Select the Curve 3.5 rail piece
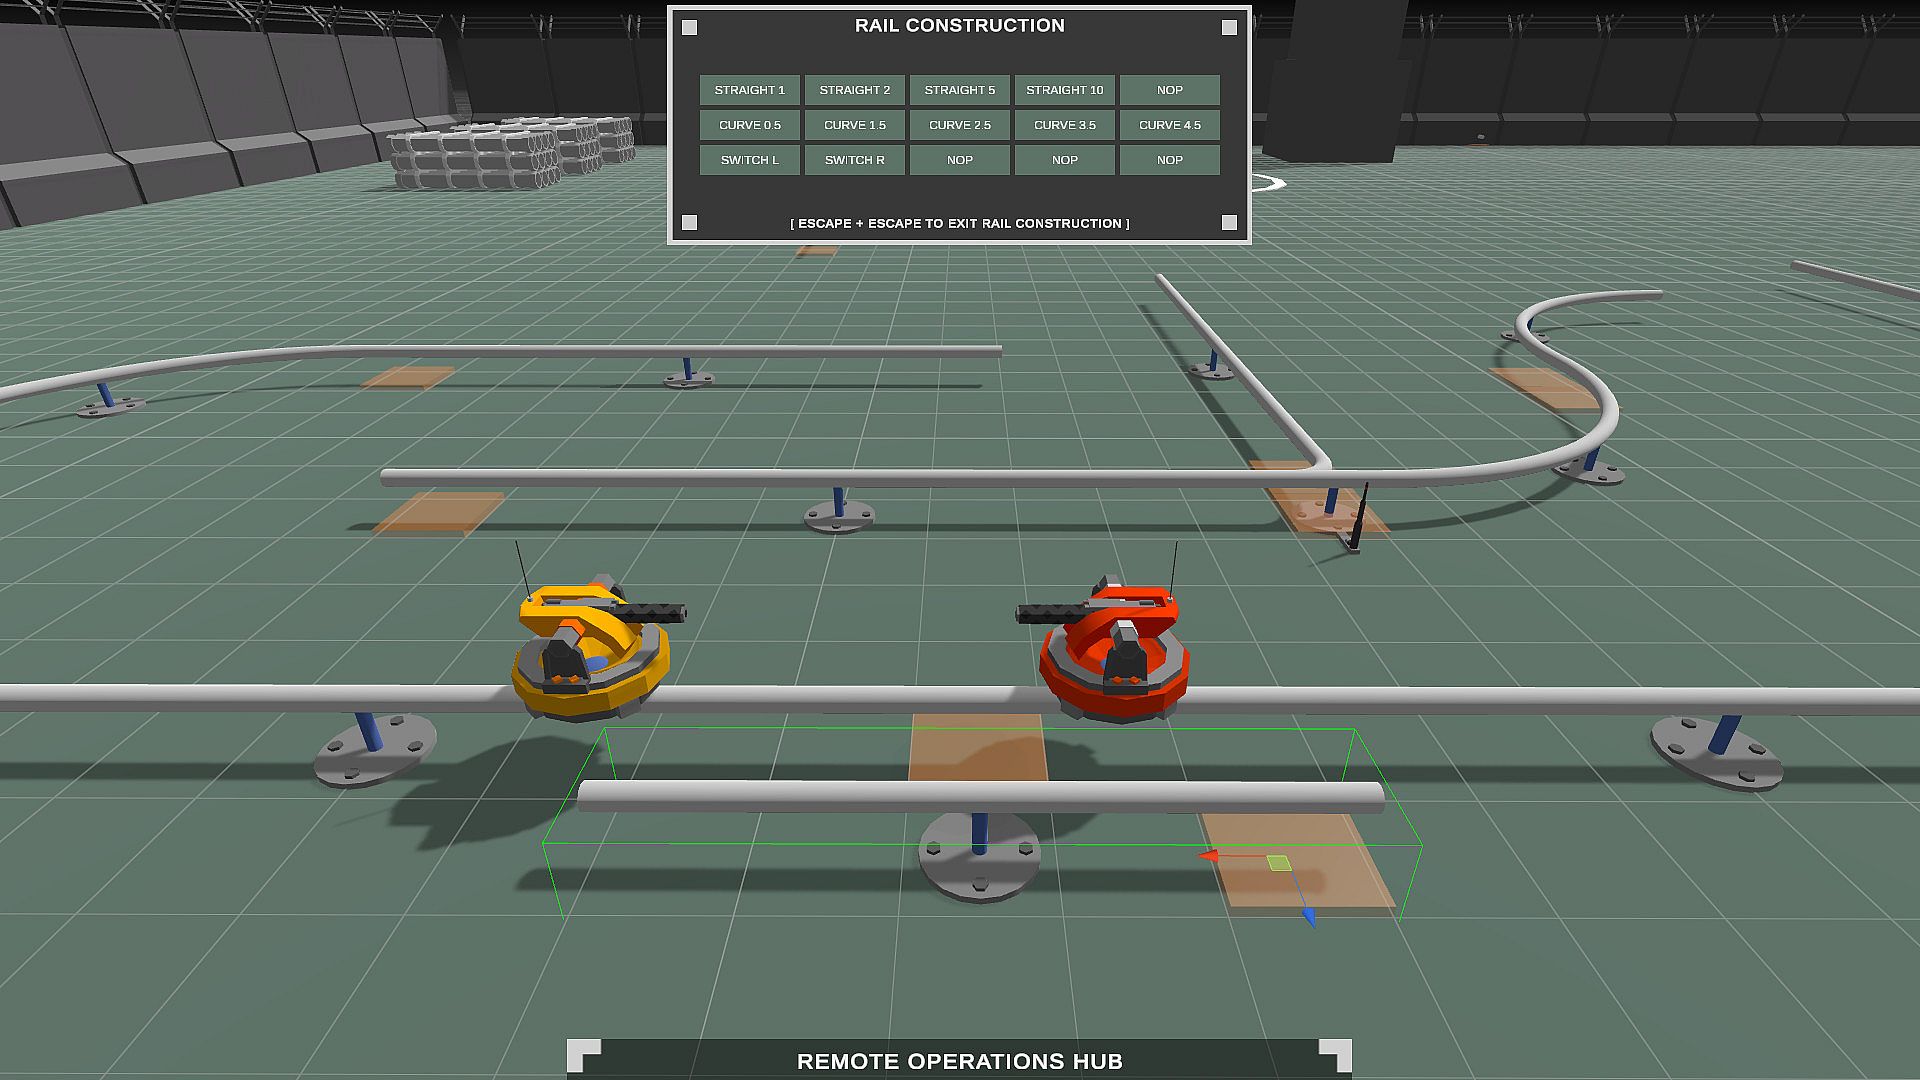The height and width of the screenshot is (1080, 1920). tap(1064, 125)
